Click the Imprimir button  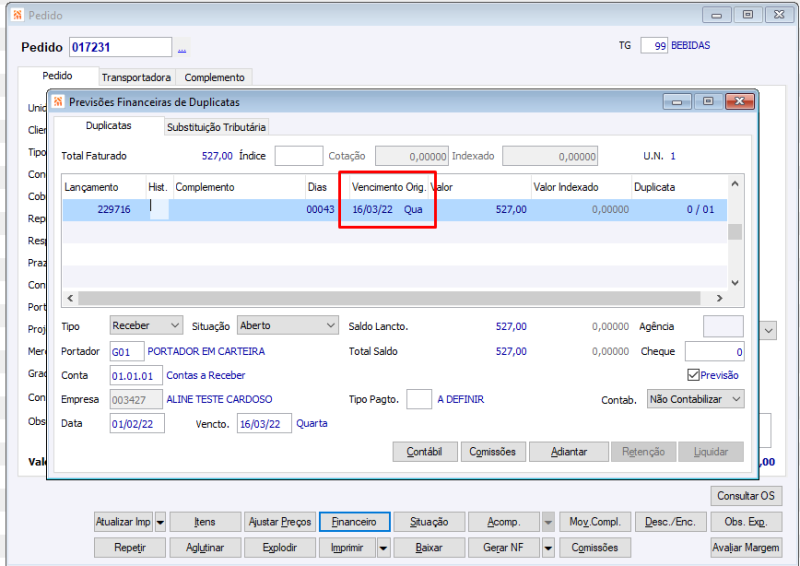click(347, 548)
